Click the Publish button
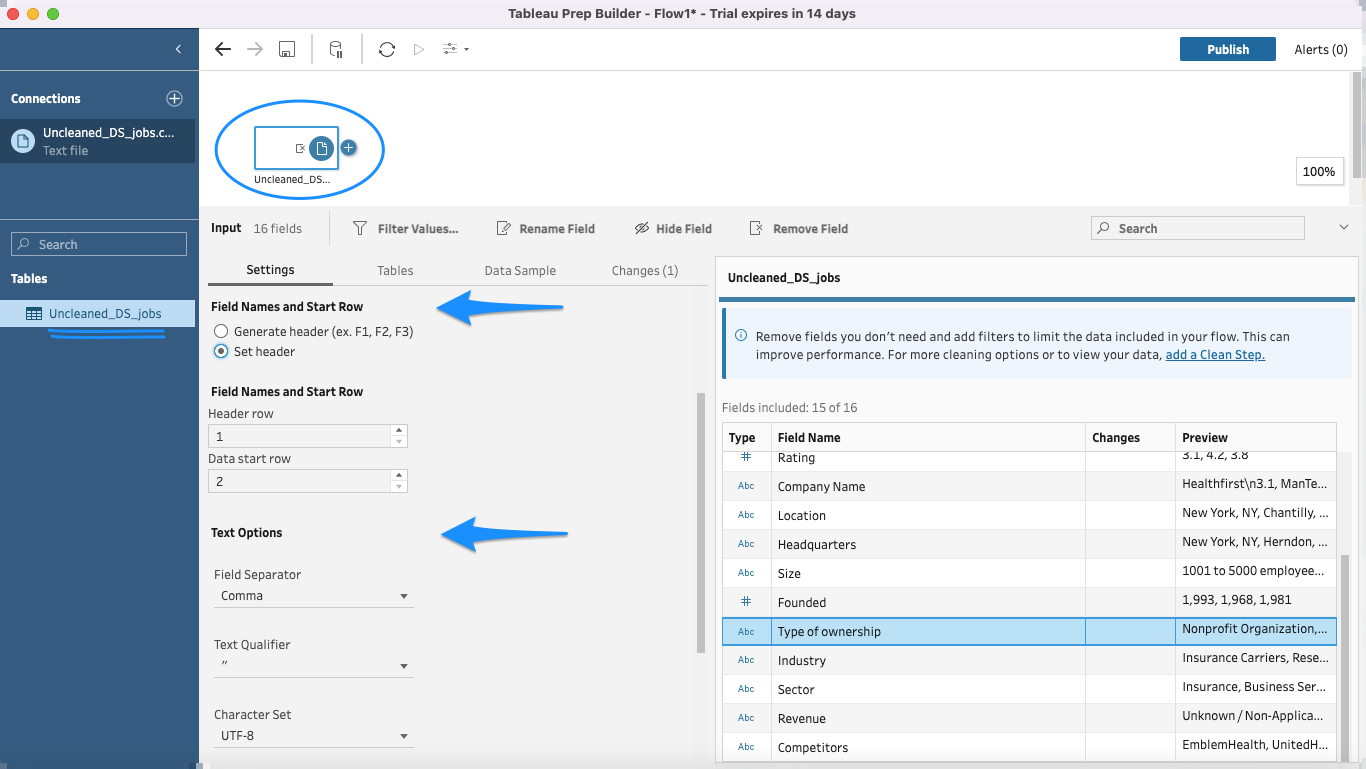 click(1227, 49)
